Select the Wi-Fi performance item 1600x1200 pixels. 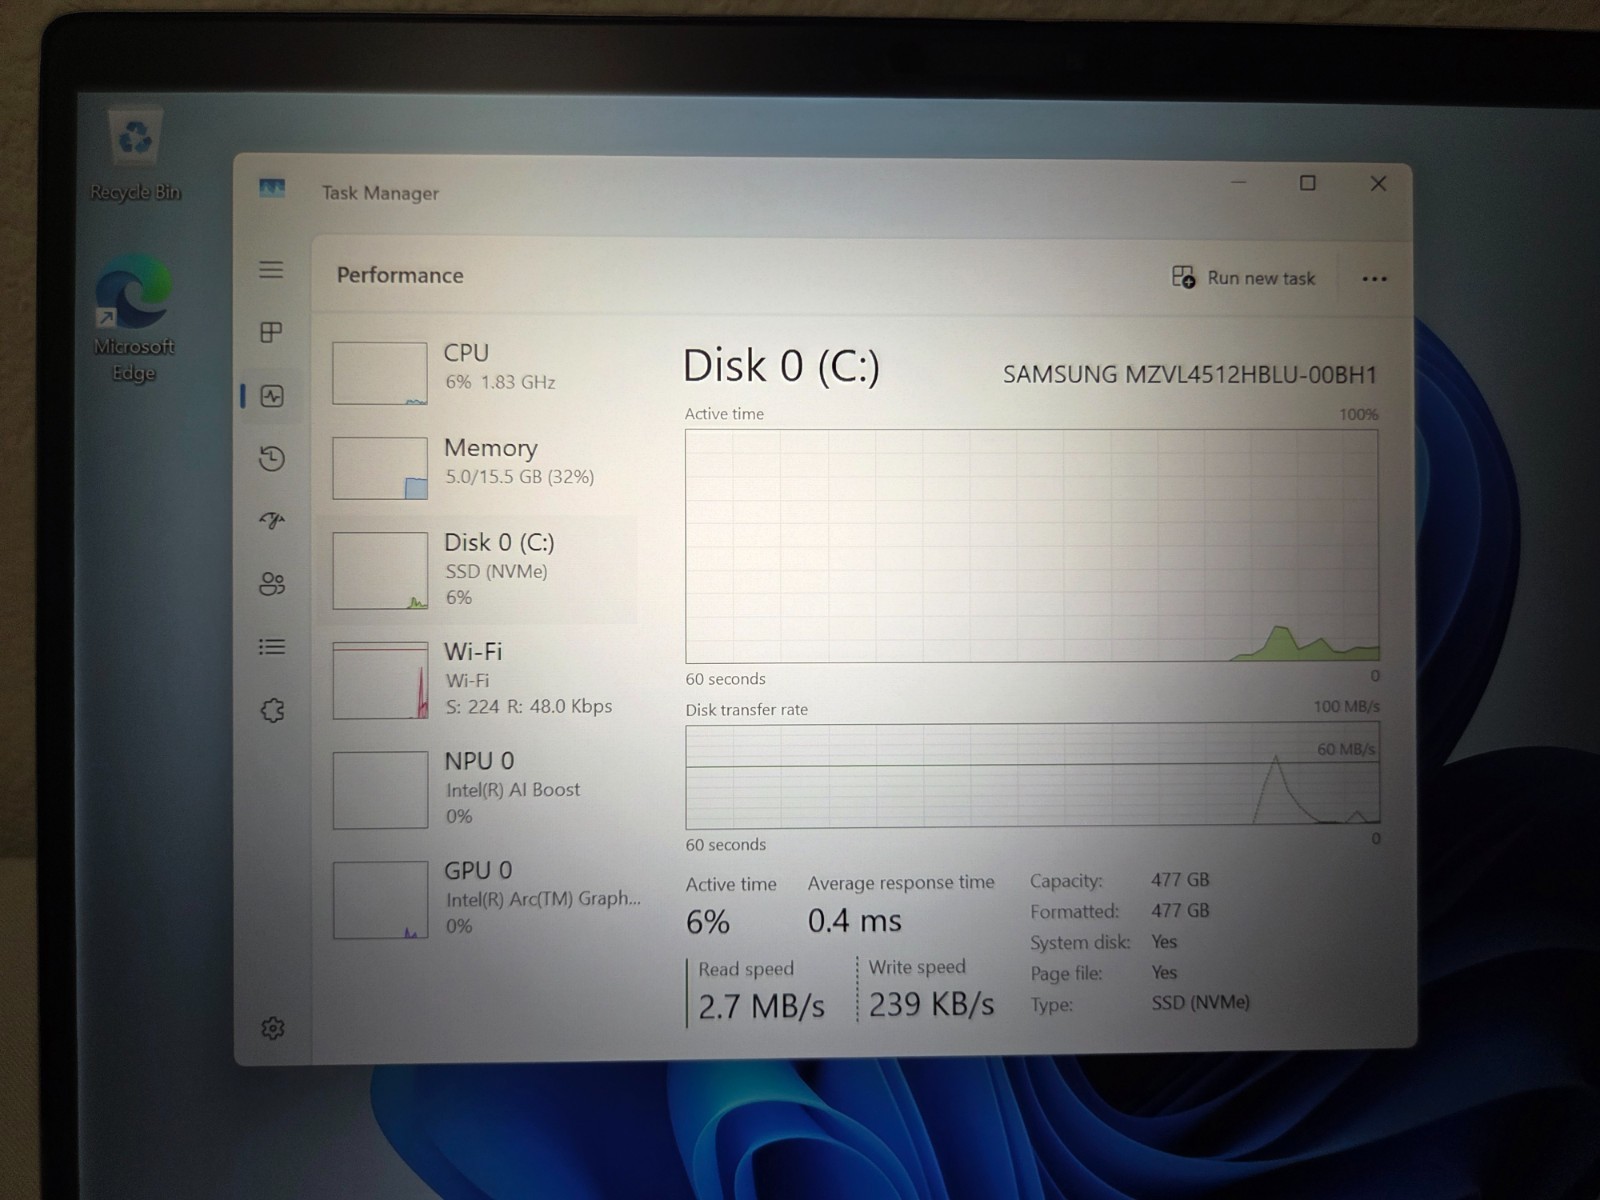478,679
